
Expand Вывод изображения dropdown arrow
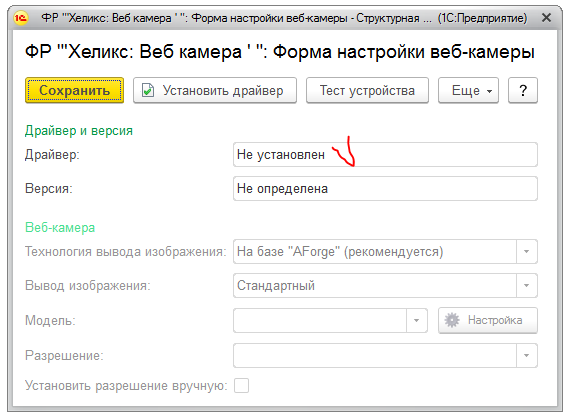(526, 285)
